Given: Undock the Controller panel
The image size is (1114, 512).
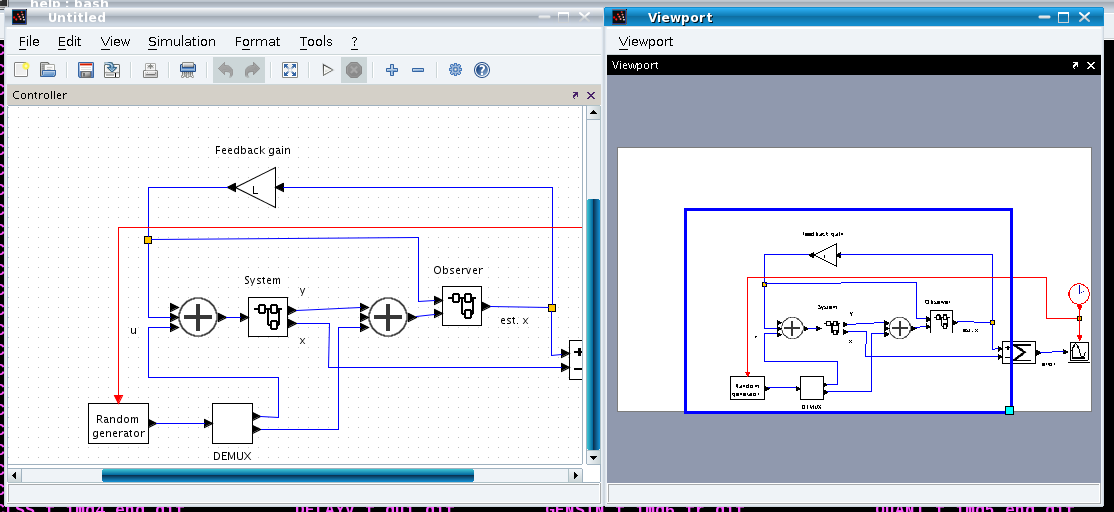Looking at the screenshot, I should [575, 96].
